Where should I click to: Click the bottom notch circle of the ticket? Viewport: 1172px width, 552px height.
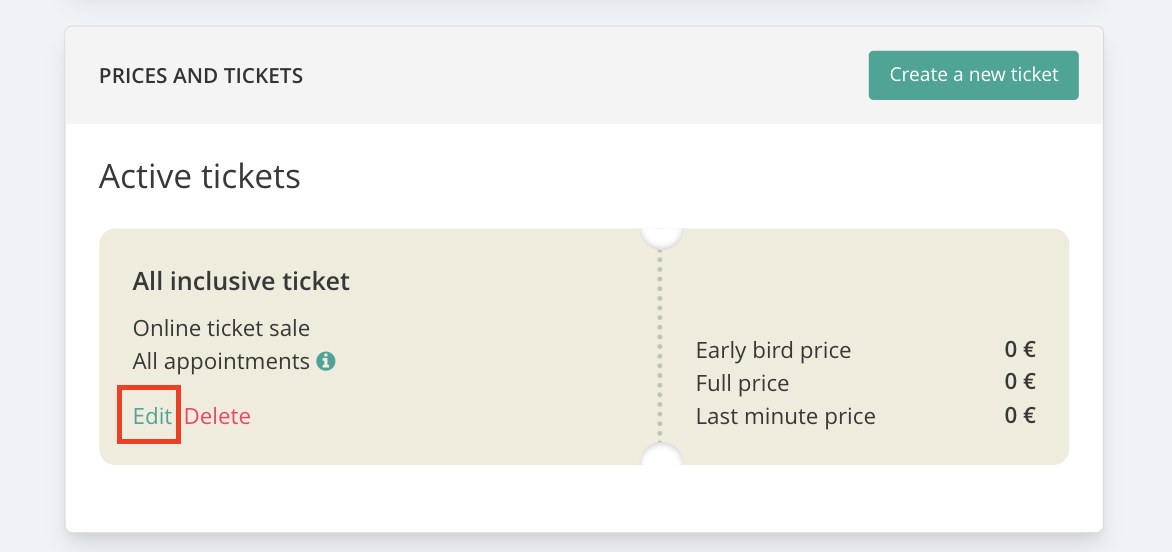point(661,455)
